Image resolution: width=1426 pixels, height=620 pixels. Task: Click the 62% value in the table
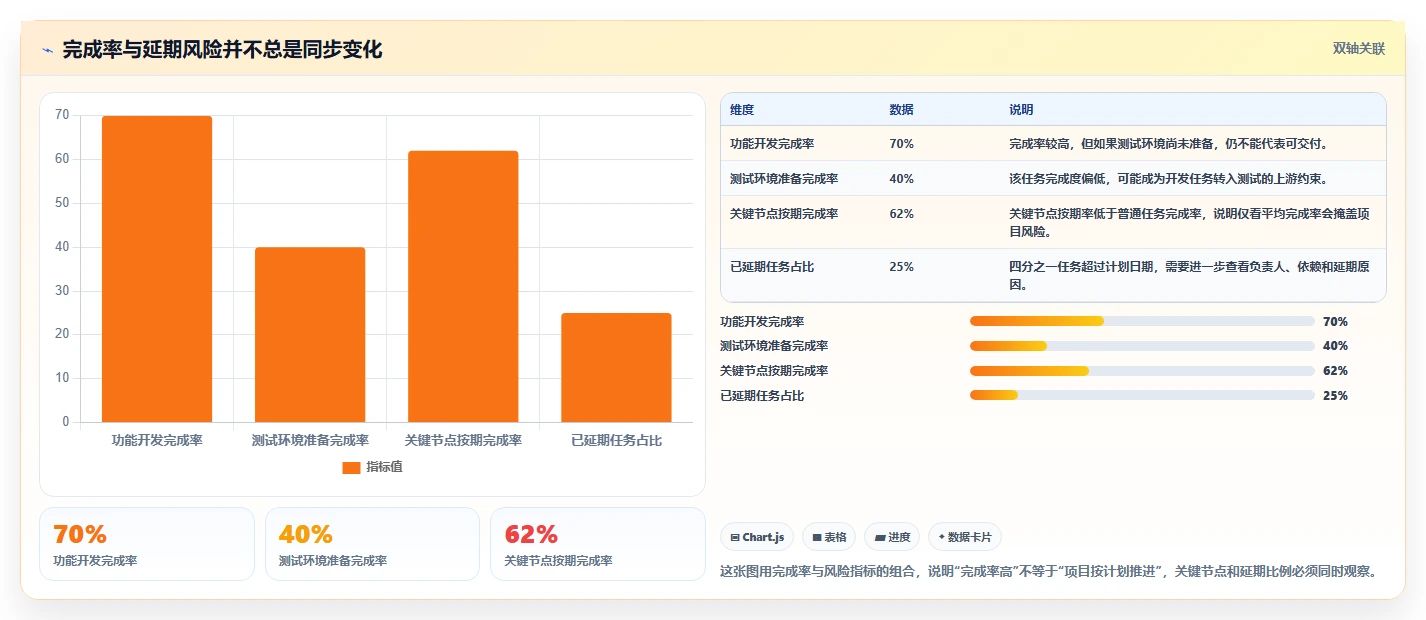tap(901, 214)
